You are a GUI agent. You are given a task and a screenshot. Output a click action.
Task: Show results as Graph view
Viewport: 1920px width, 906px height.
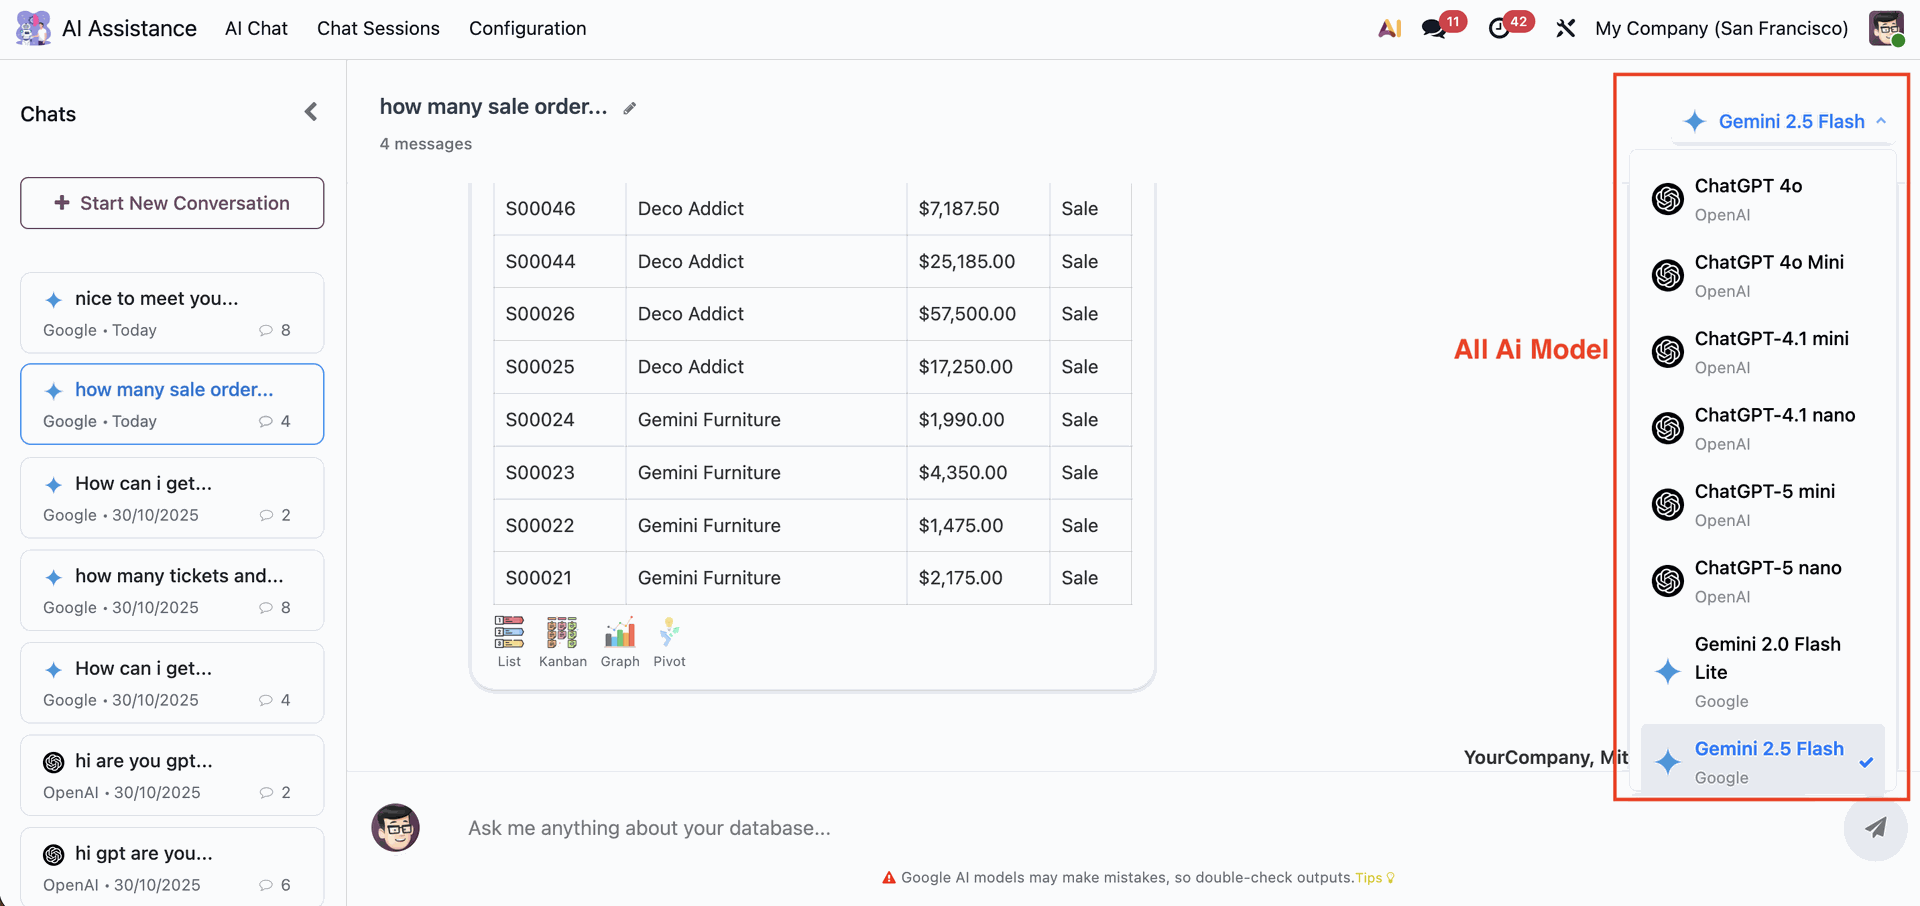[620, 641]
